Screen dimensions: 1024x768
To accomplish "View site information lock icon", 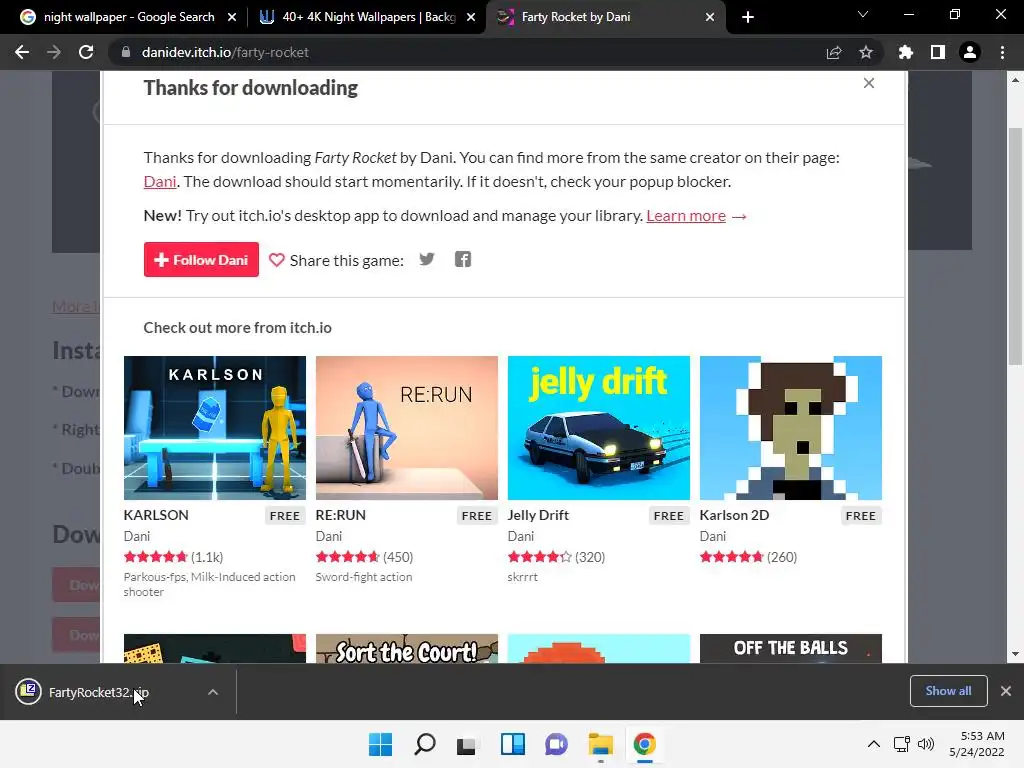I will (125, 52).
